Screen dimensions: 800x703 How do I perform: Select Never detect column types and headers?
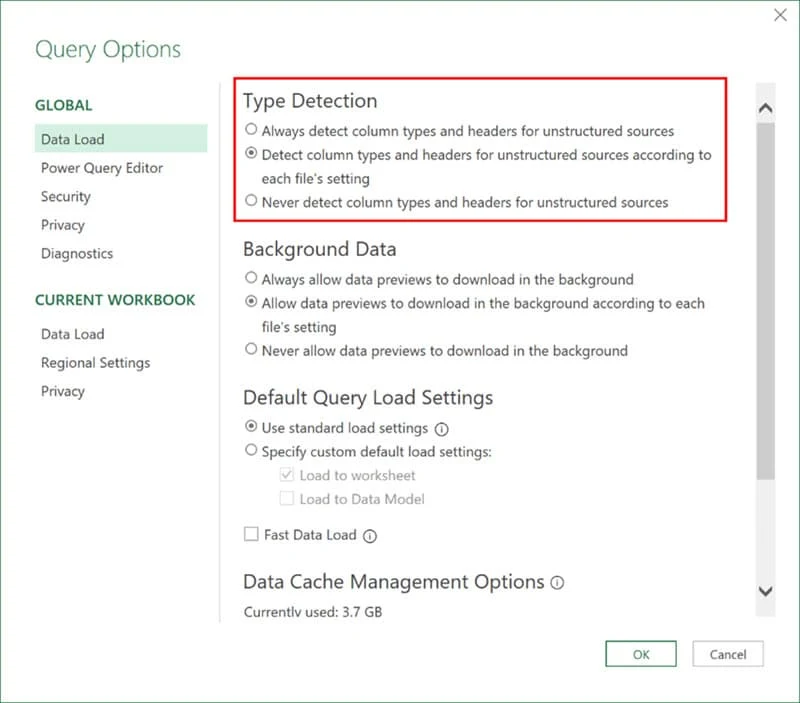tap(251, 200)
